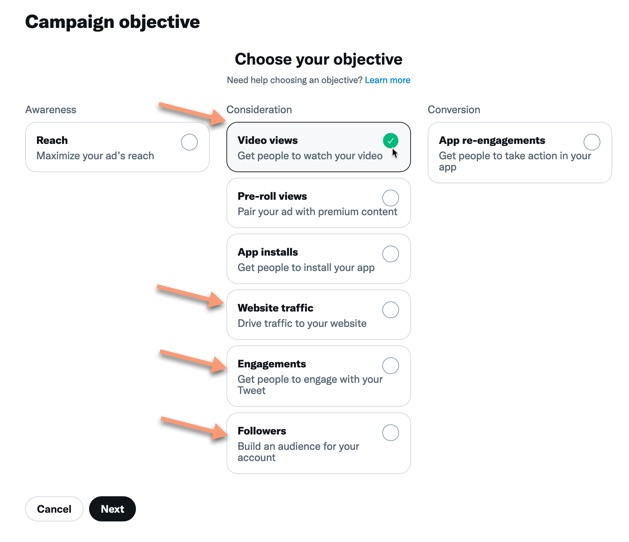Click Video views card title

(268, 140)
